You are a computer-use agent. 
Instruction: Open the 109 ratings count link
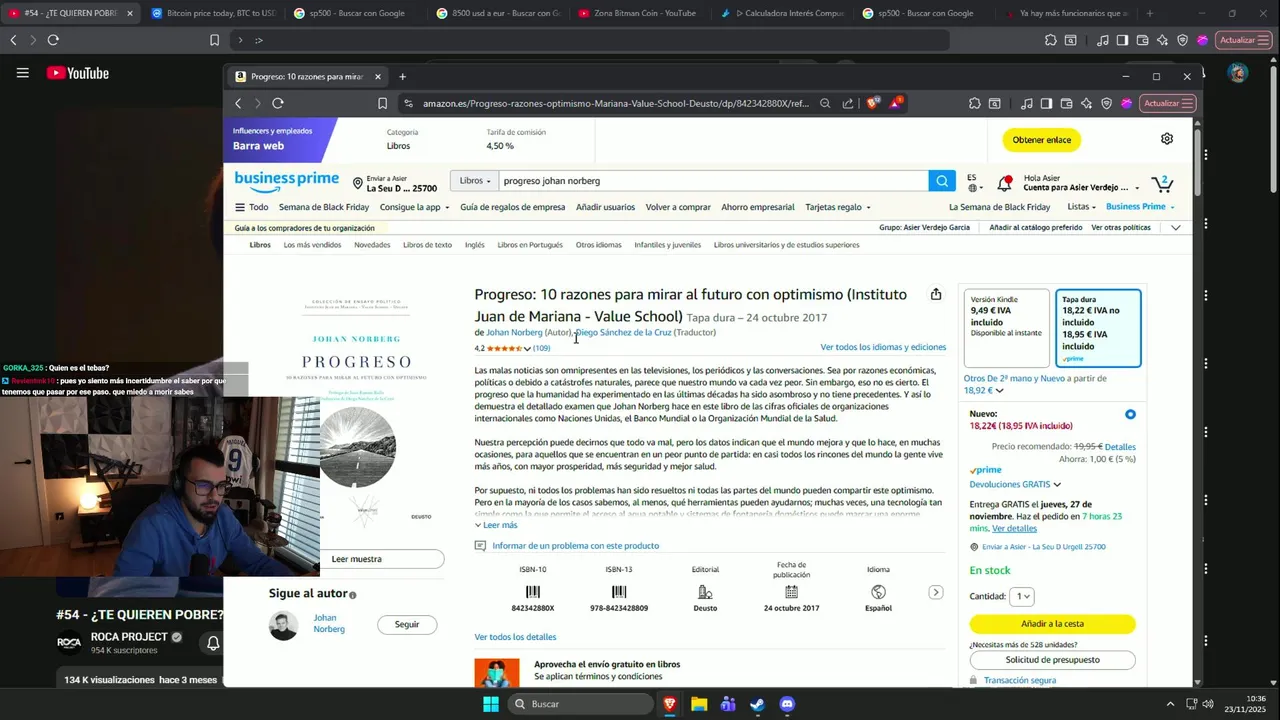coord(541,348)
